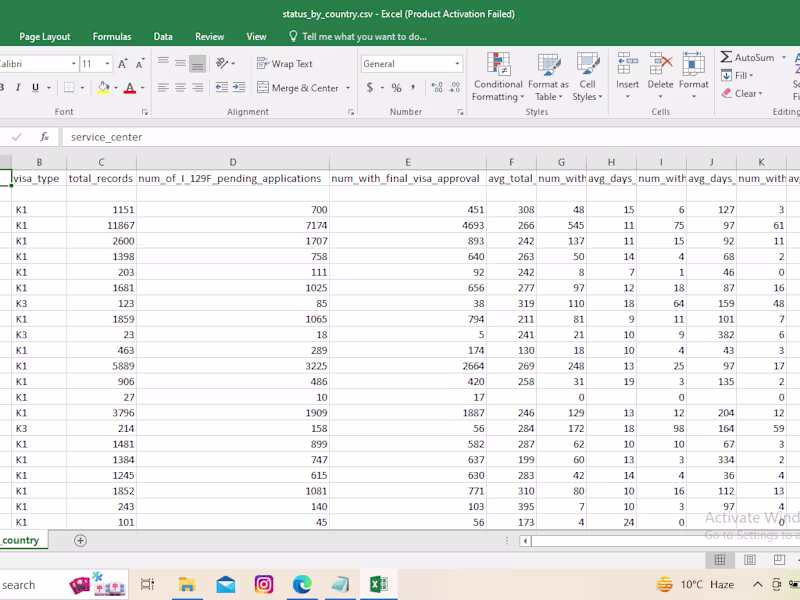Click the fill color bucket icon
The image size is (800, 600).
100,88
